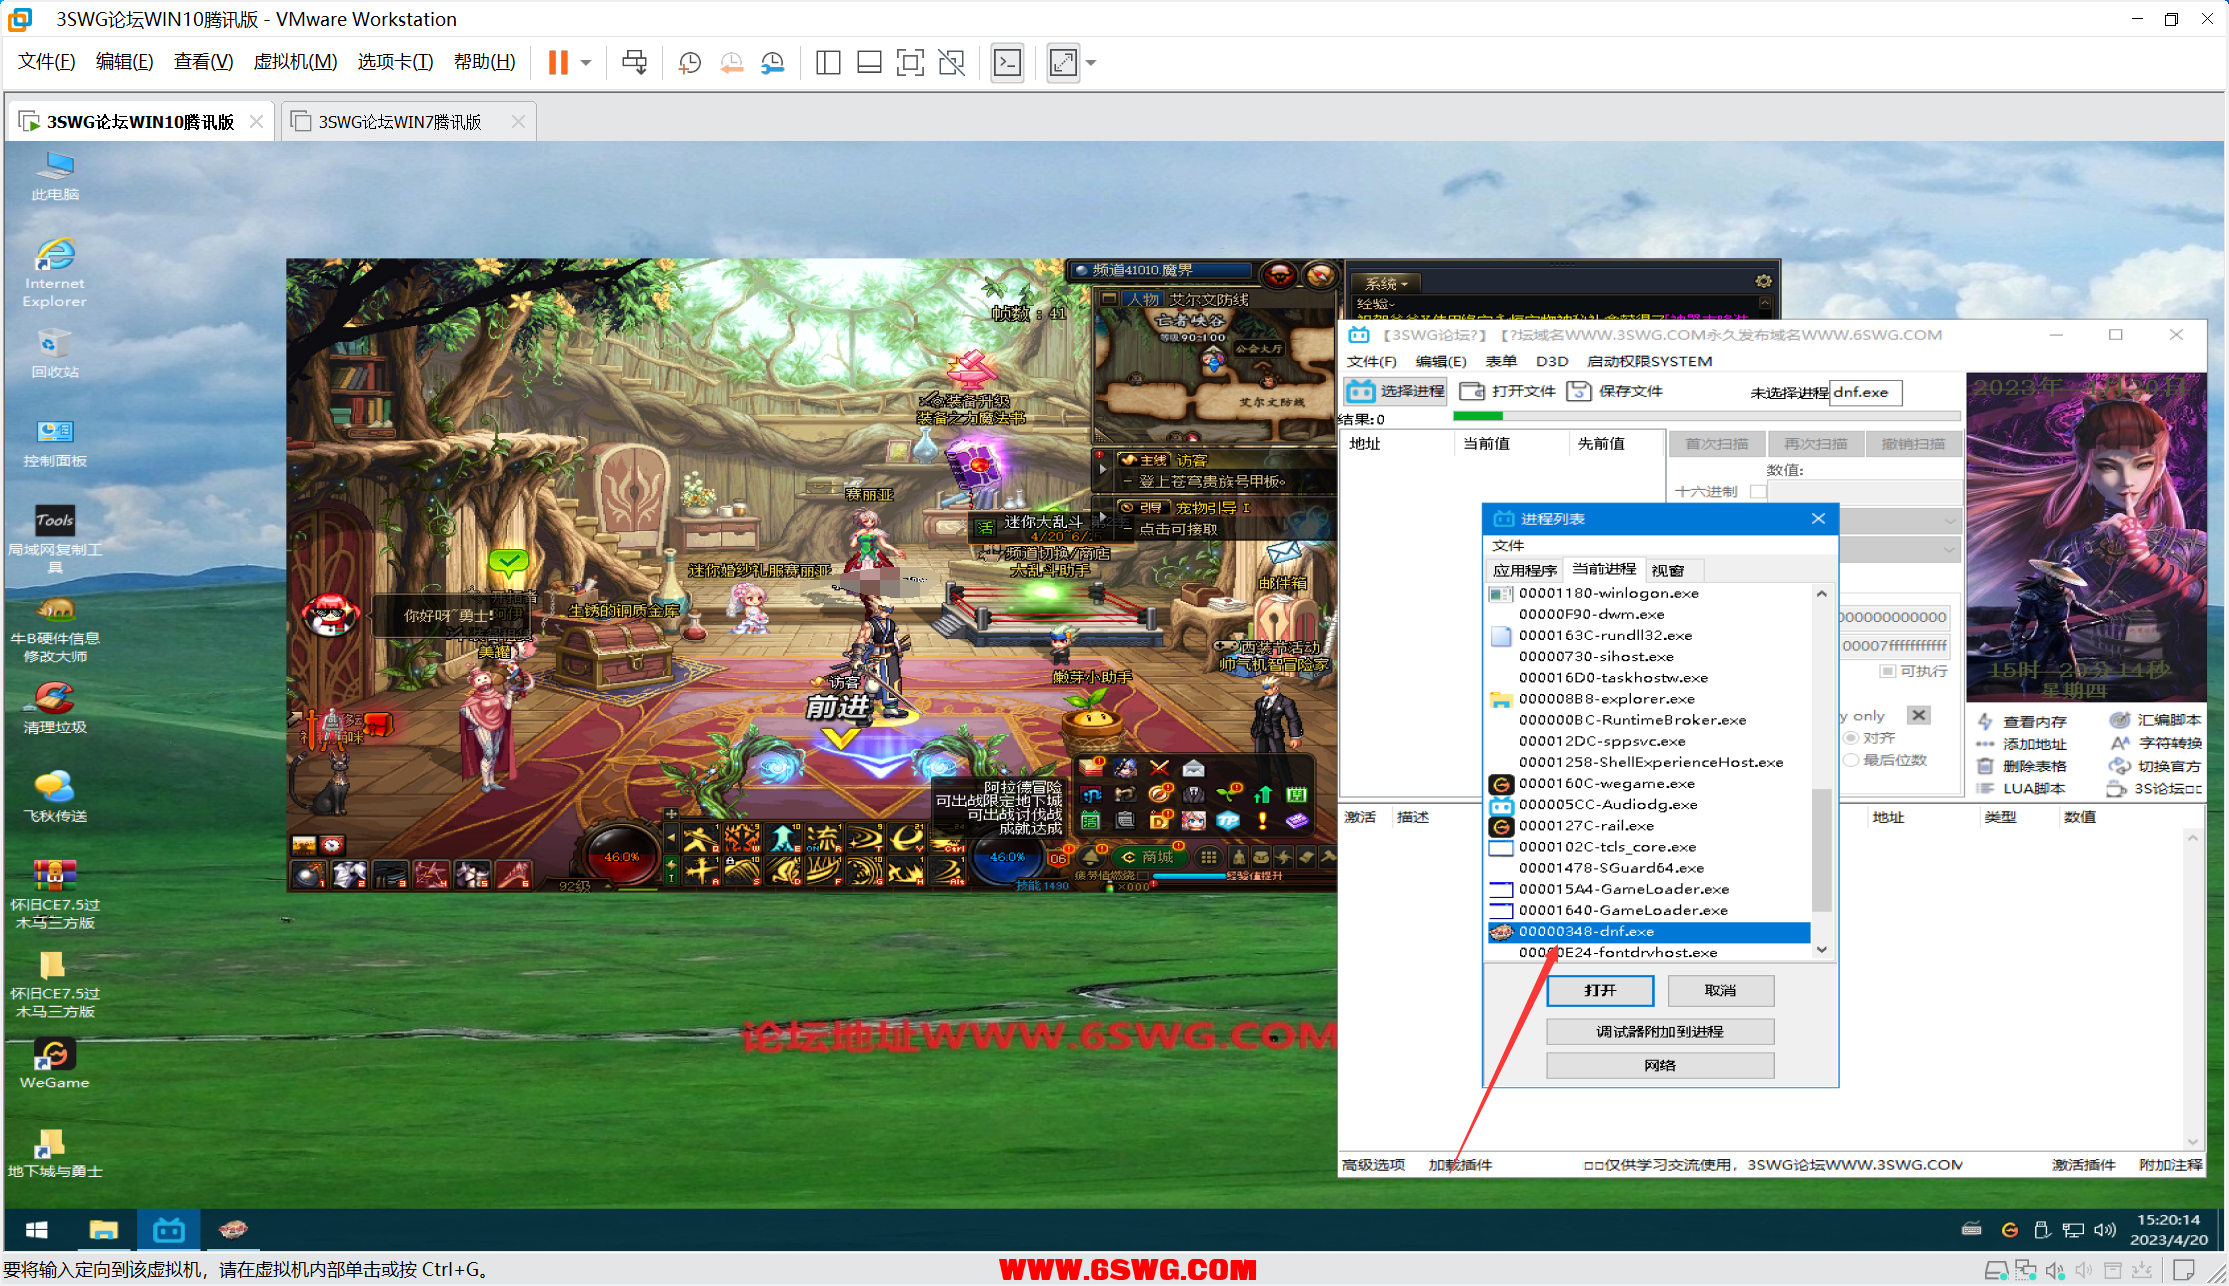Open the LUA脚本 tool
This screenshot has width=2229, height=1286.
(2022, 788)
